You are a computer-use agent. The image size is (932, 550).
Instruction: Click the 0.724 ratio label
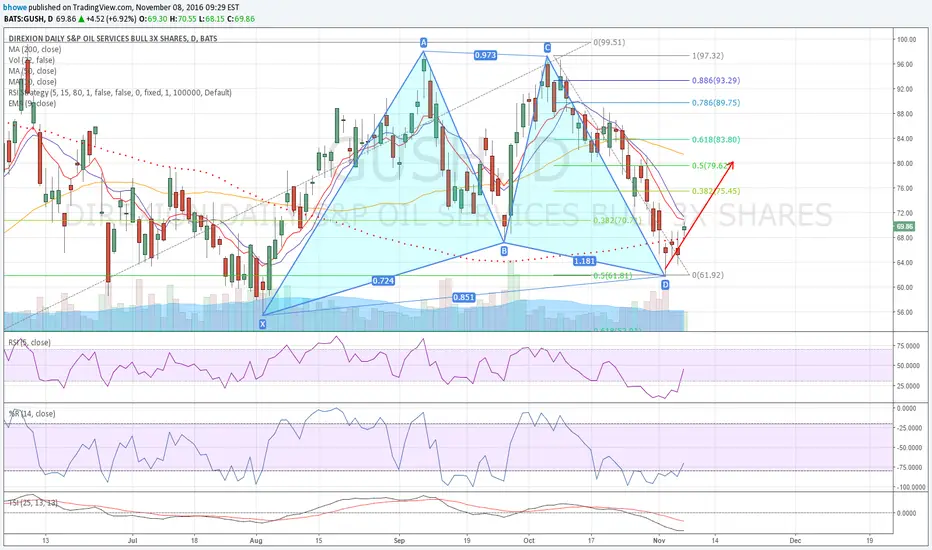pos(383,281)
